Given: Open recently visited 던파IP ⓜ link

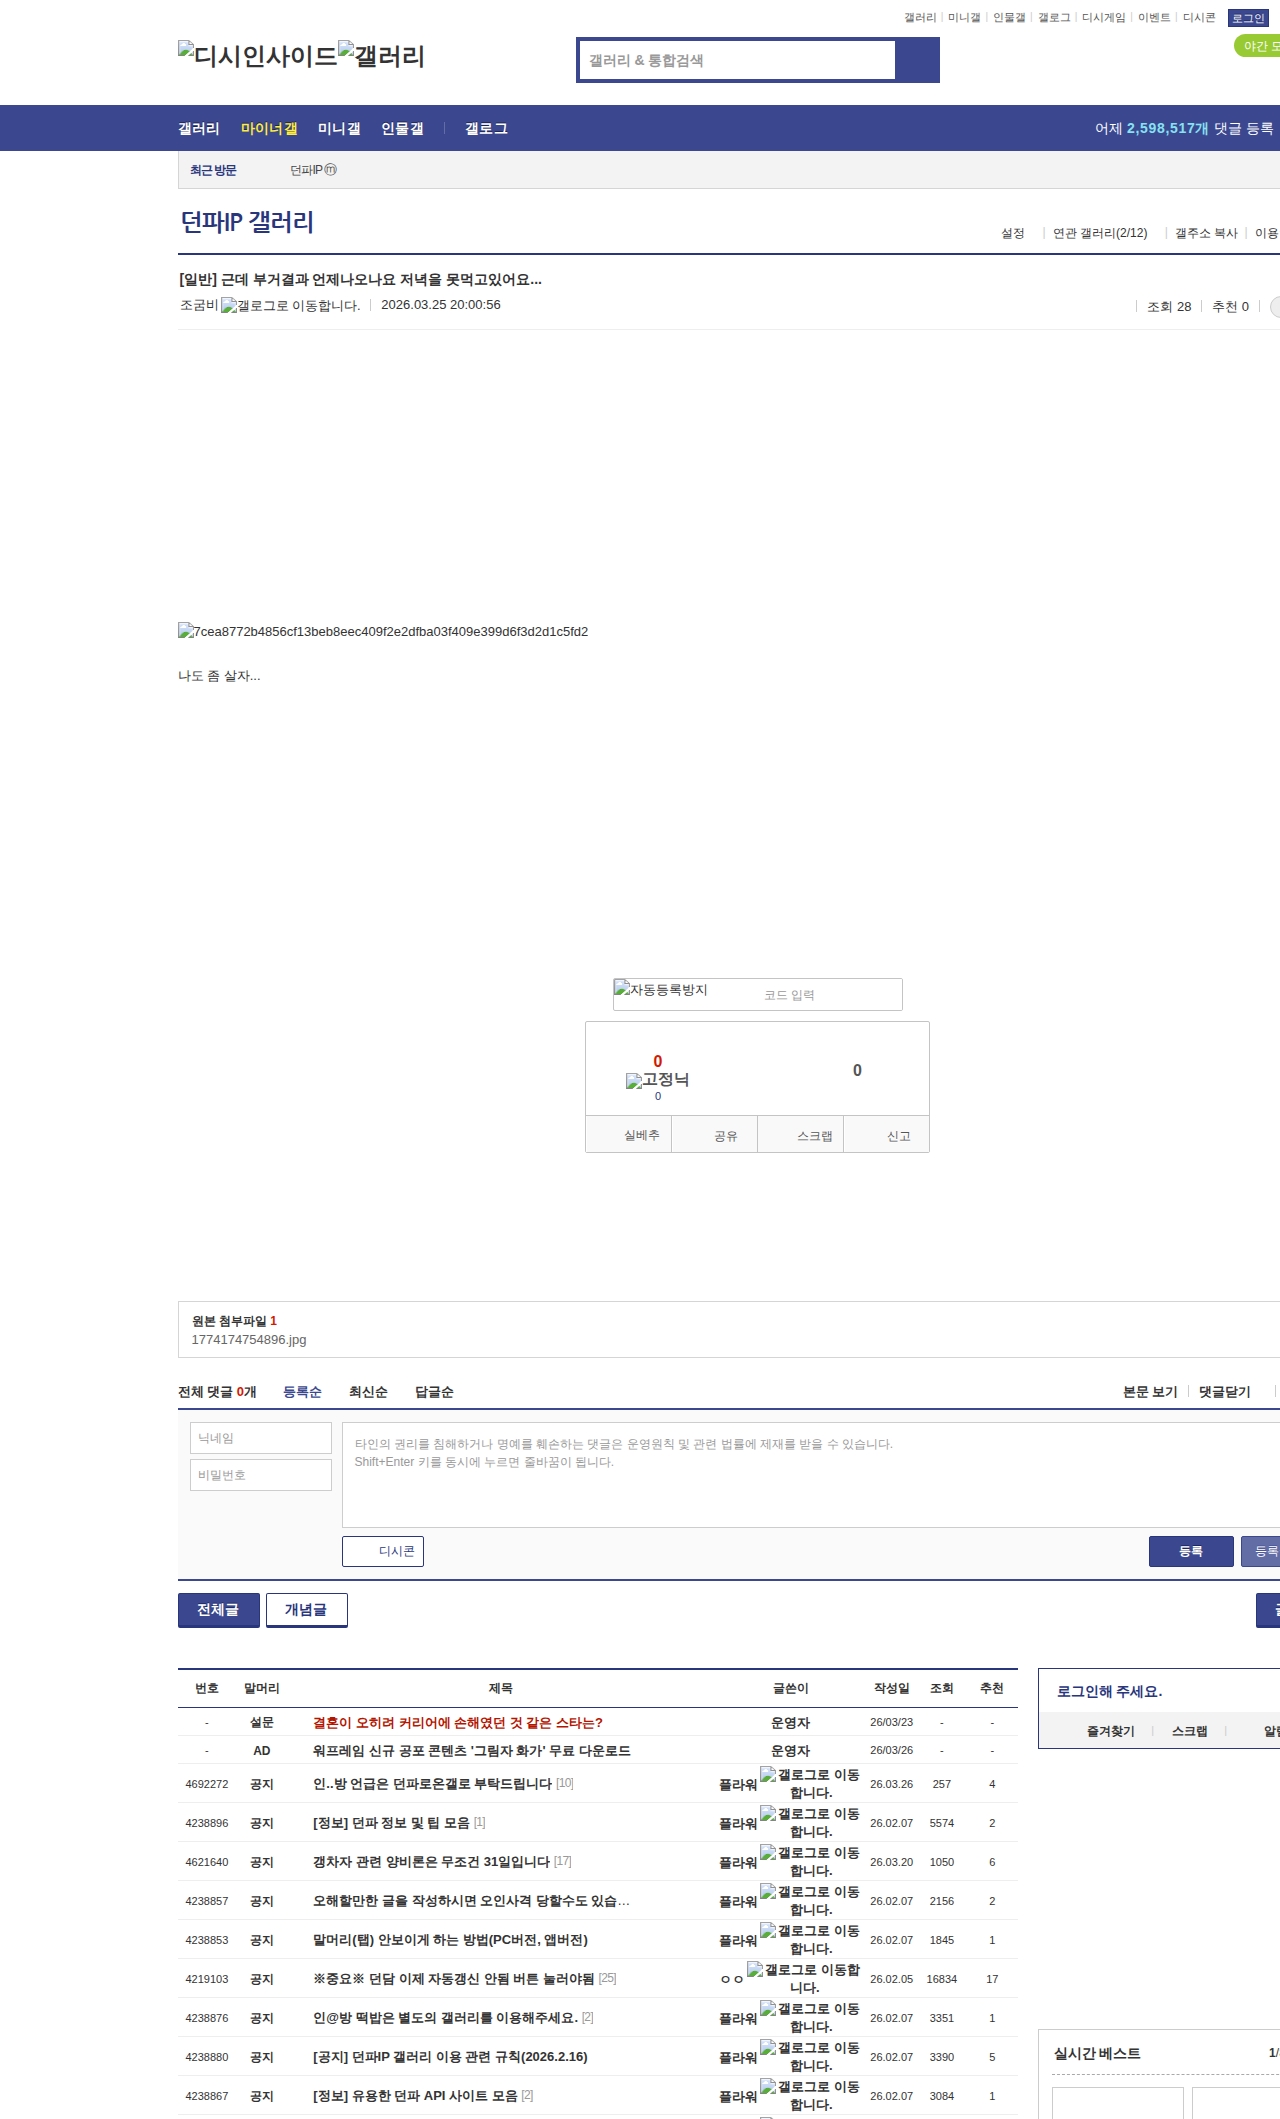Looking at the screenshot, I should [314, 170].
